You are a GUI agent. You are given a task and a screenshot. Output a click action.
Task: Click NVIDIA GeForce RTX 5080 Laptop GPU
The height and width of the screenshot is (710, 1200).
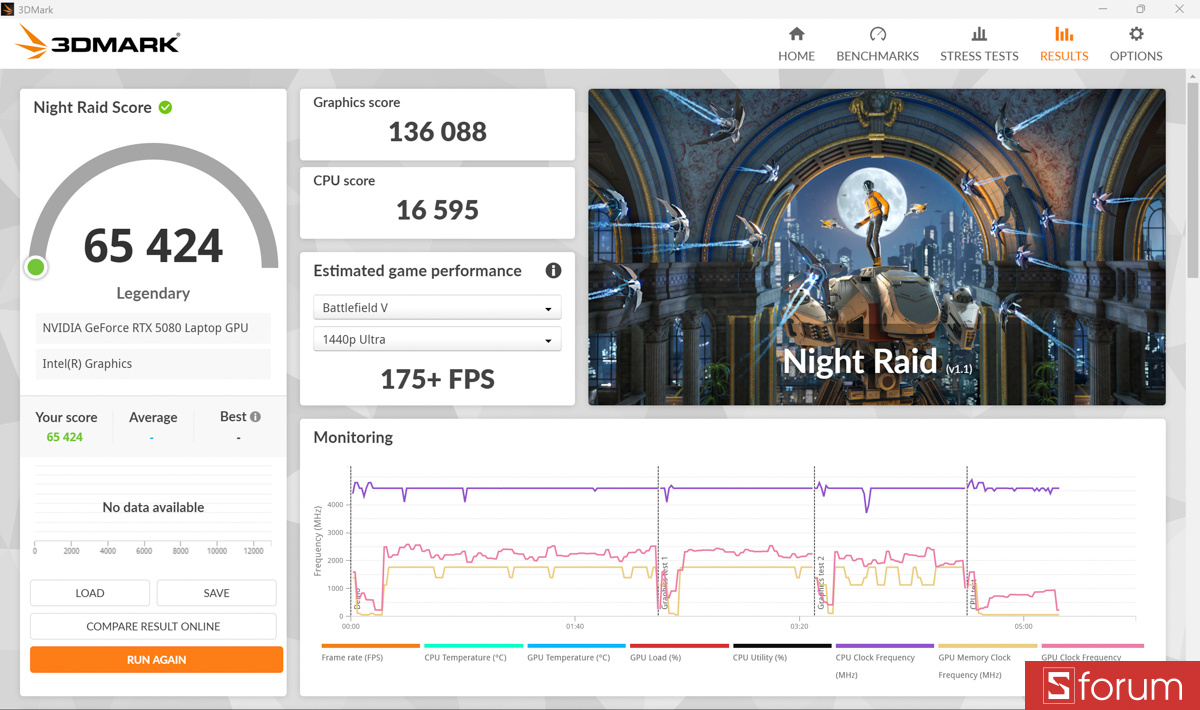coord(153,328)
